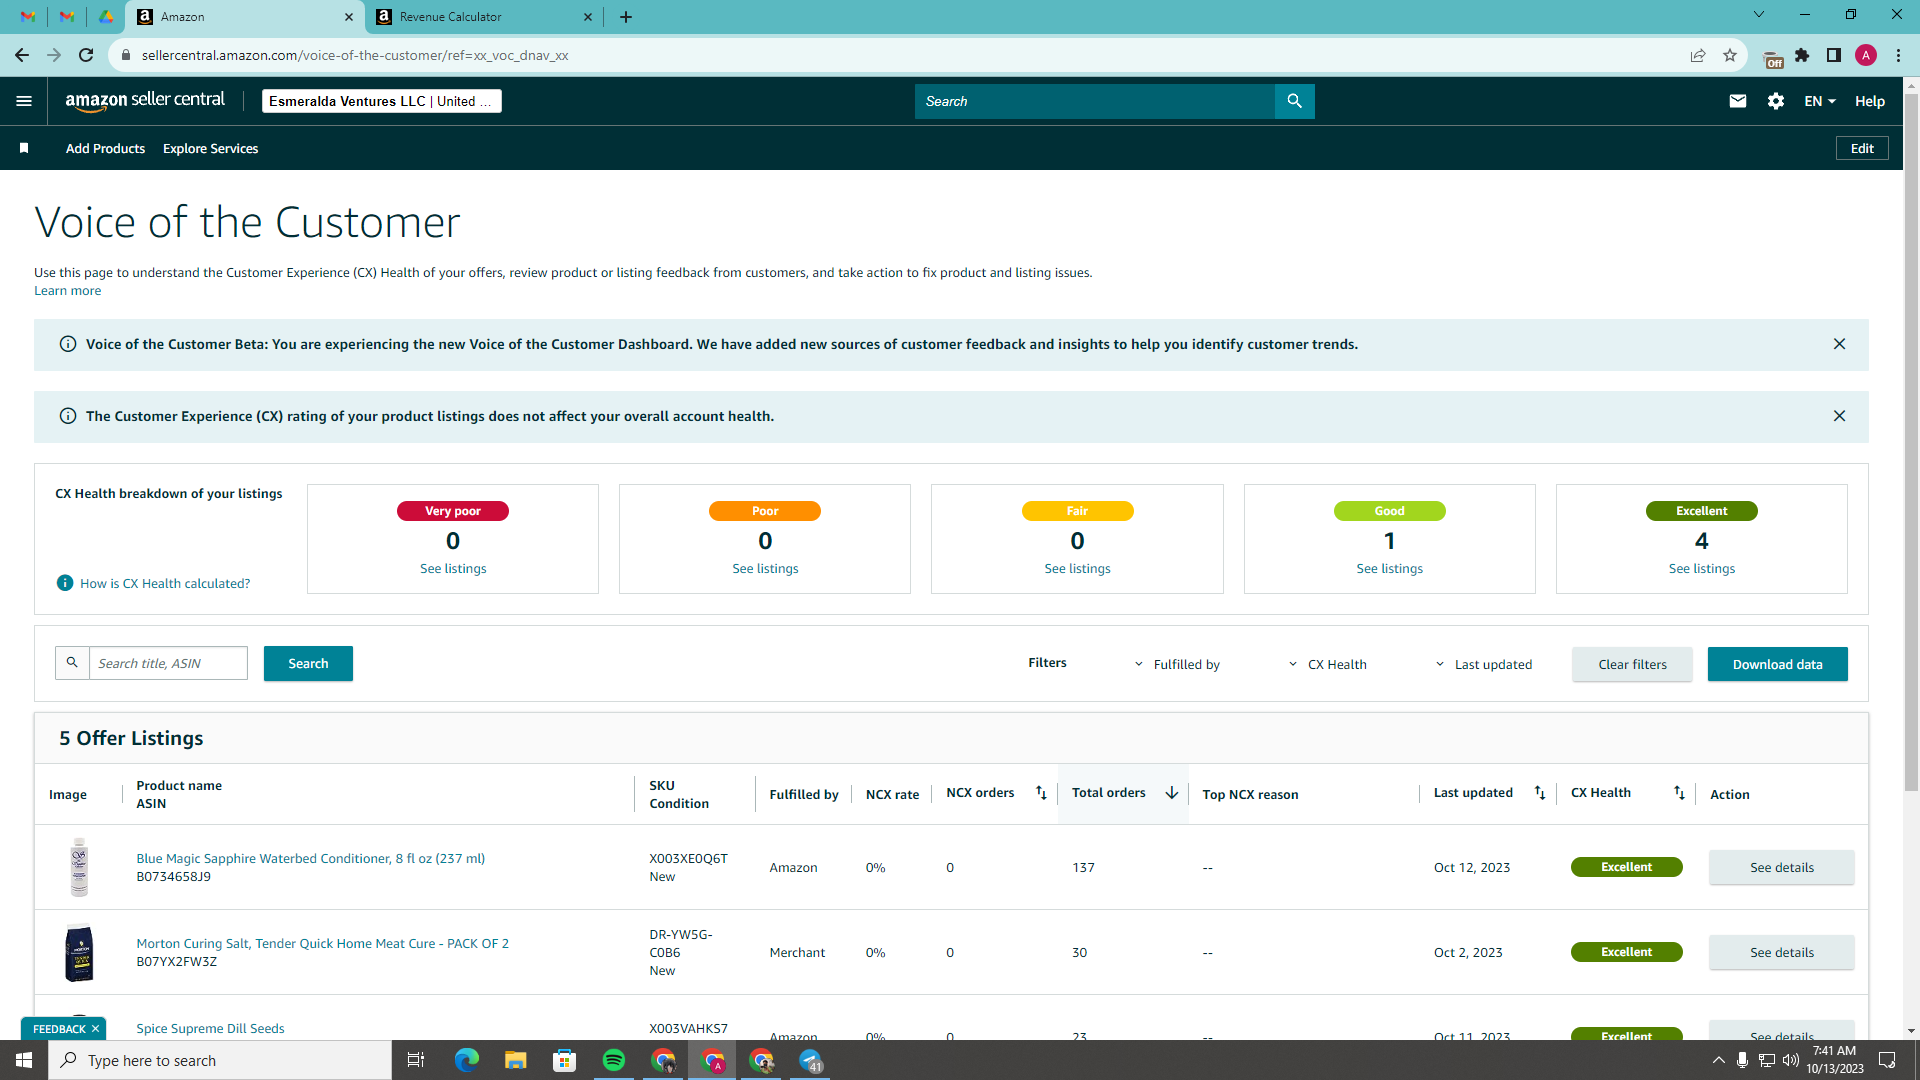See listings under the Good card
The width and height of the screenshot is (1920, 1080).
tap(1389, 568)
